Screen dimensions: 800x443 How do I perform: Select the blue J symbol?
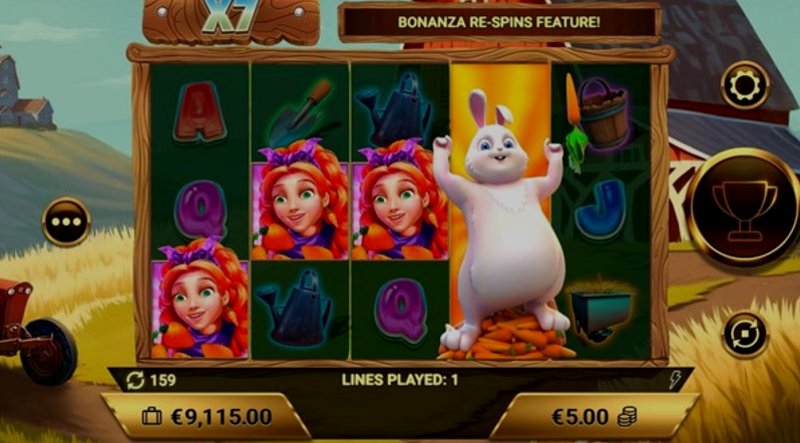coord(601,209)
